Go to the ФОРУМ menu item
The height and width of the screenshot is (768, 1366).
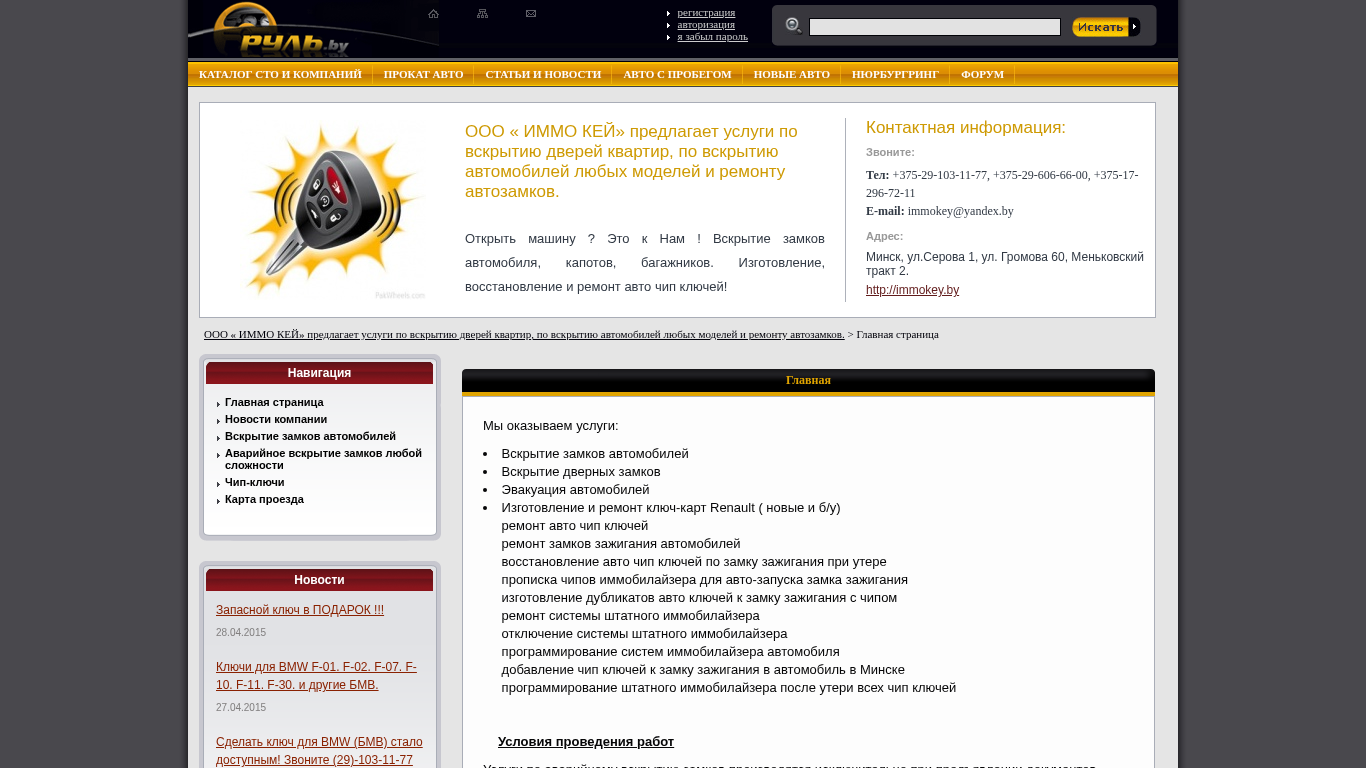click(x=982, y=74)
